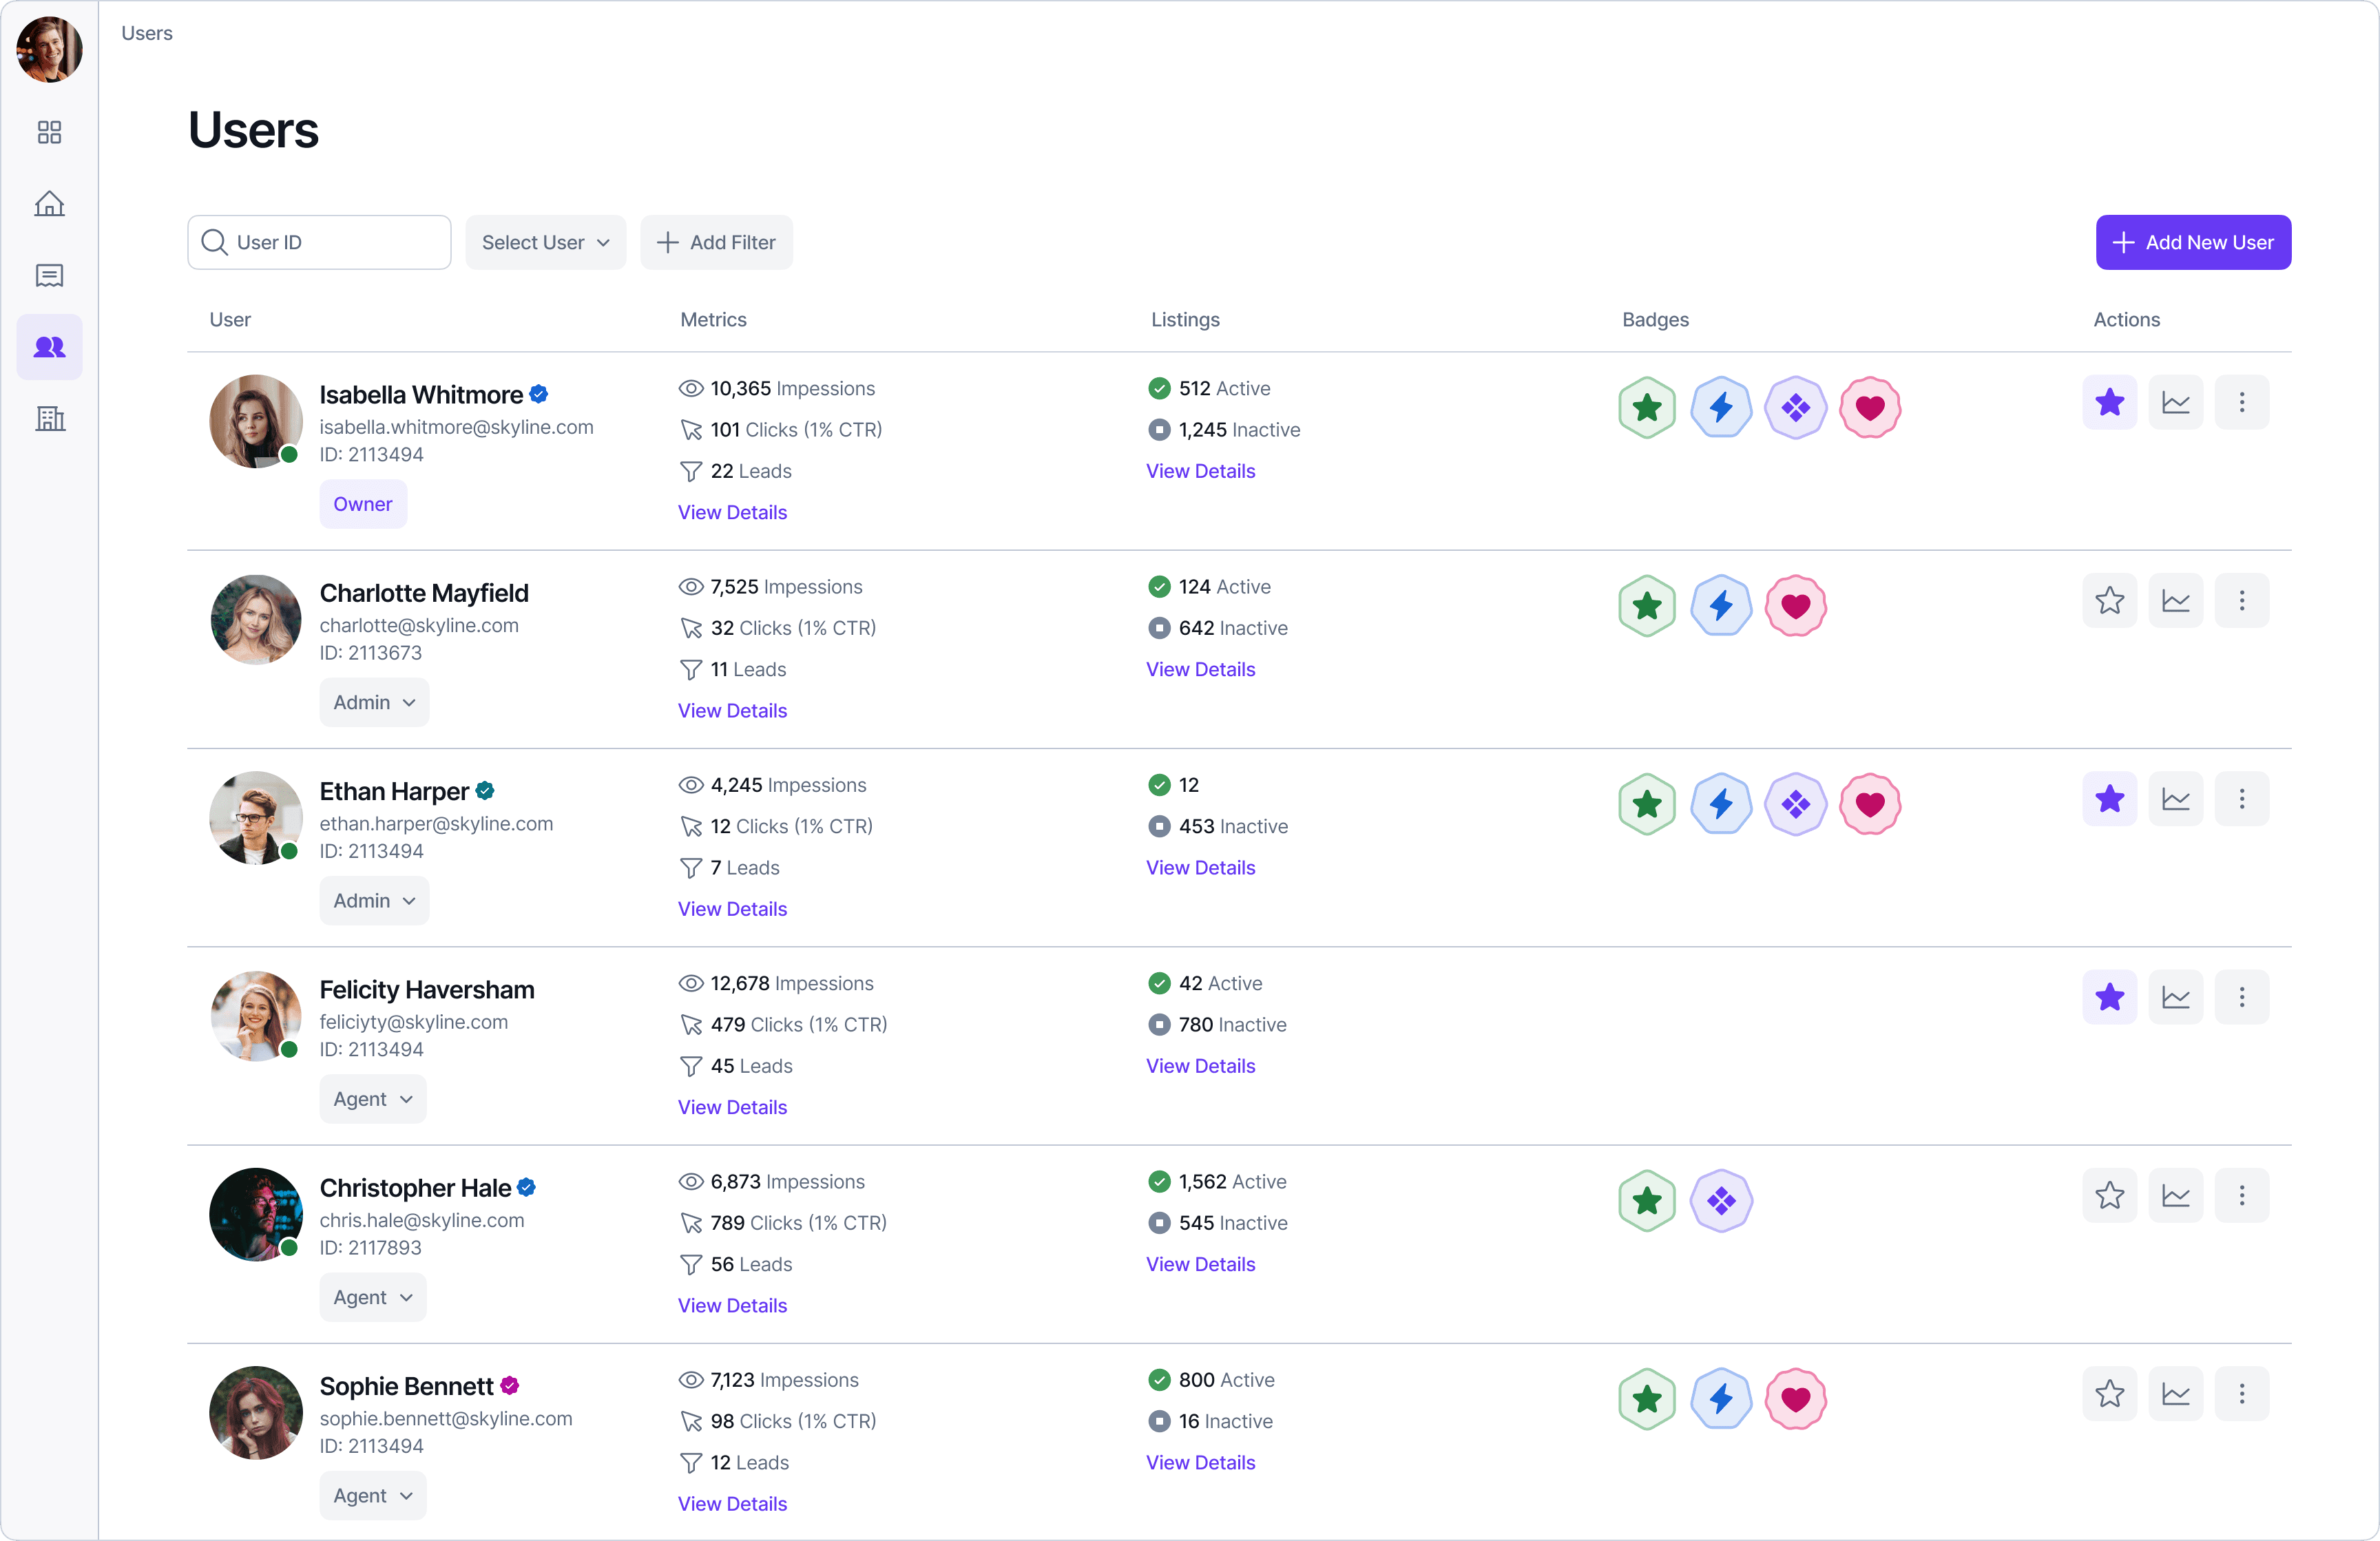
Task: Click the Users breadcrumb at top
Action: (x=147, y=33)
